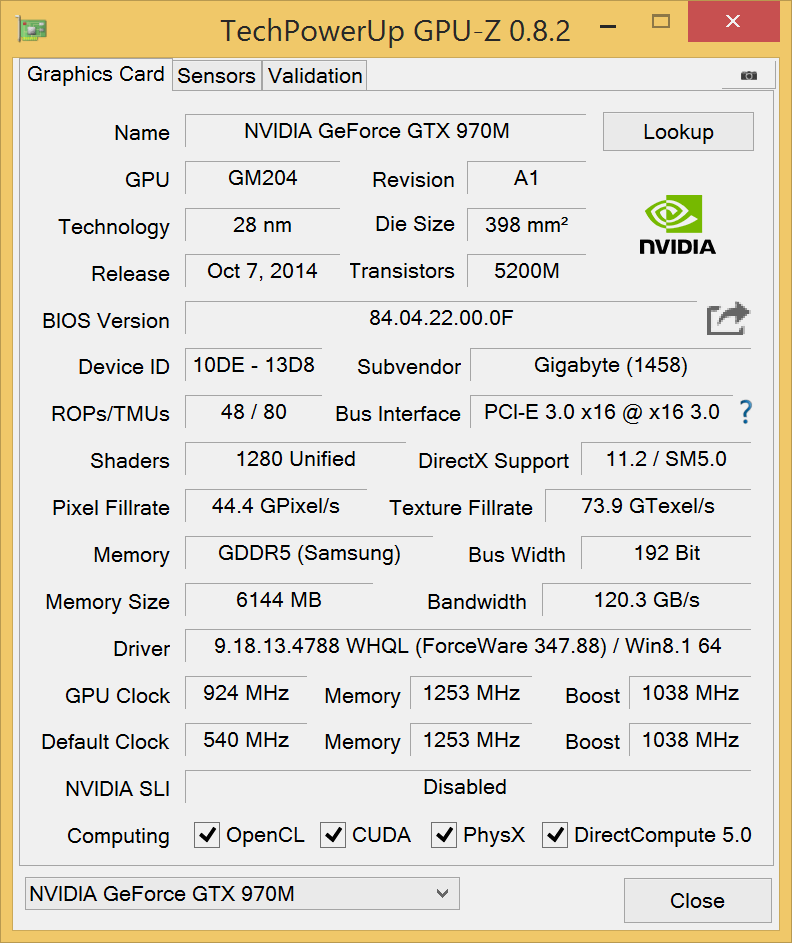Click the Bandwidth field 120.3 GB/s
The image size is (792, 943).
[646, 600]
